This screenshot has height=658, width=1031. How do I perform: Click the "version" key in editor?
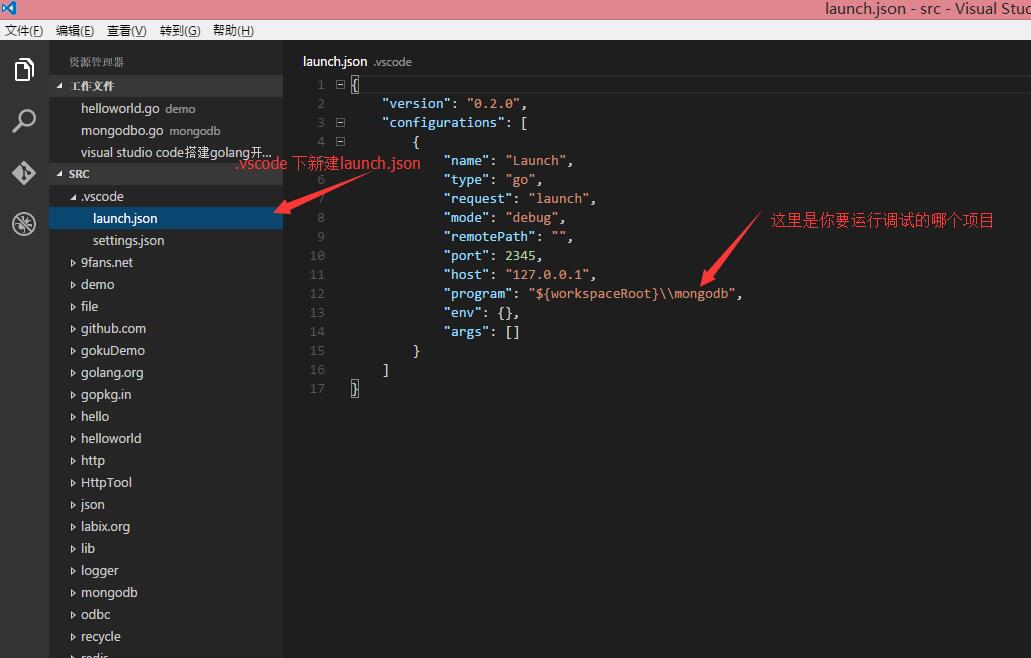pyautogui.click(x=417, y=104)
